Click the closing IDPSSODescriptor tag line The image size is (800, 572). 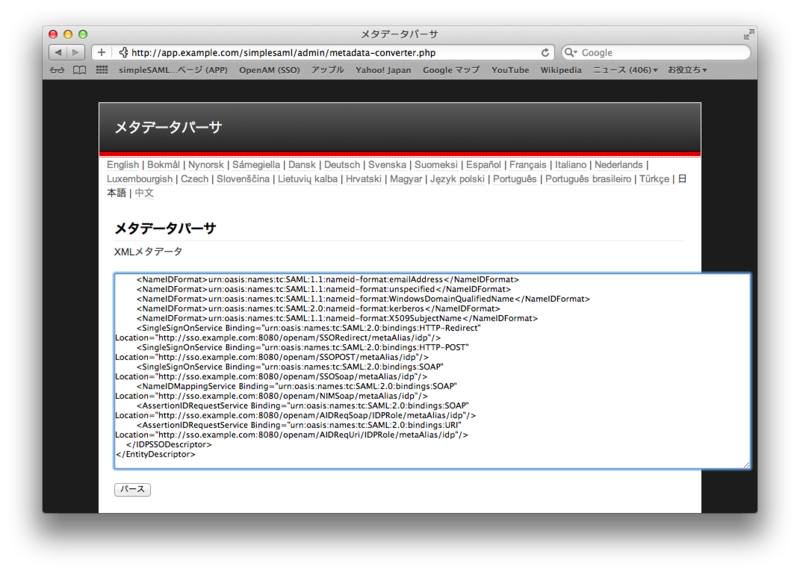click(168, 444)
